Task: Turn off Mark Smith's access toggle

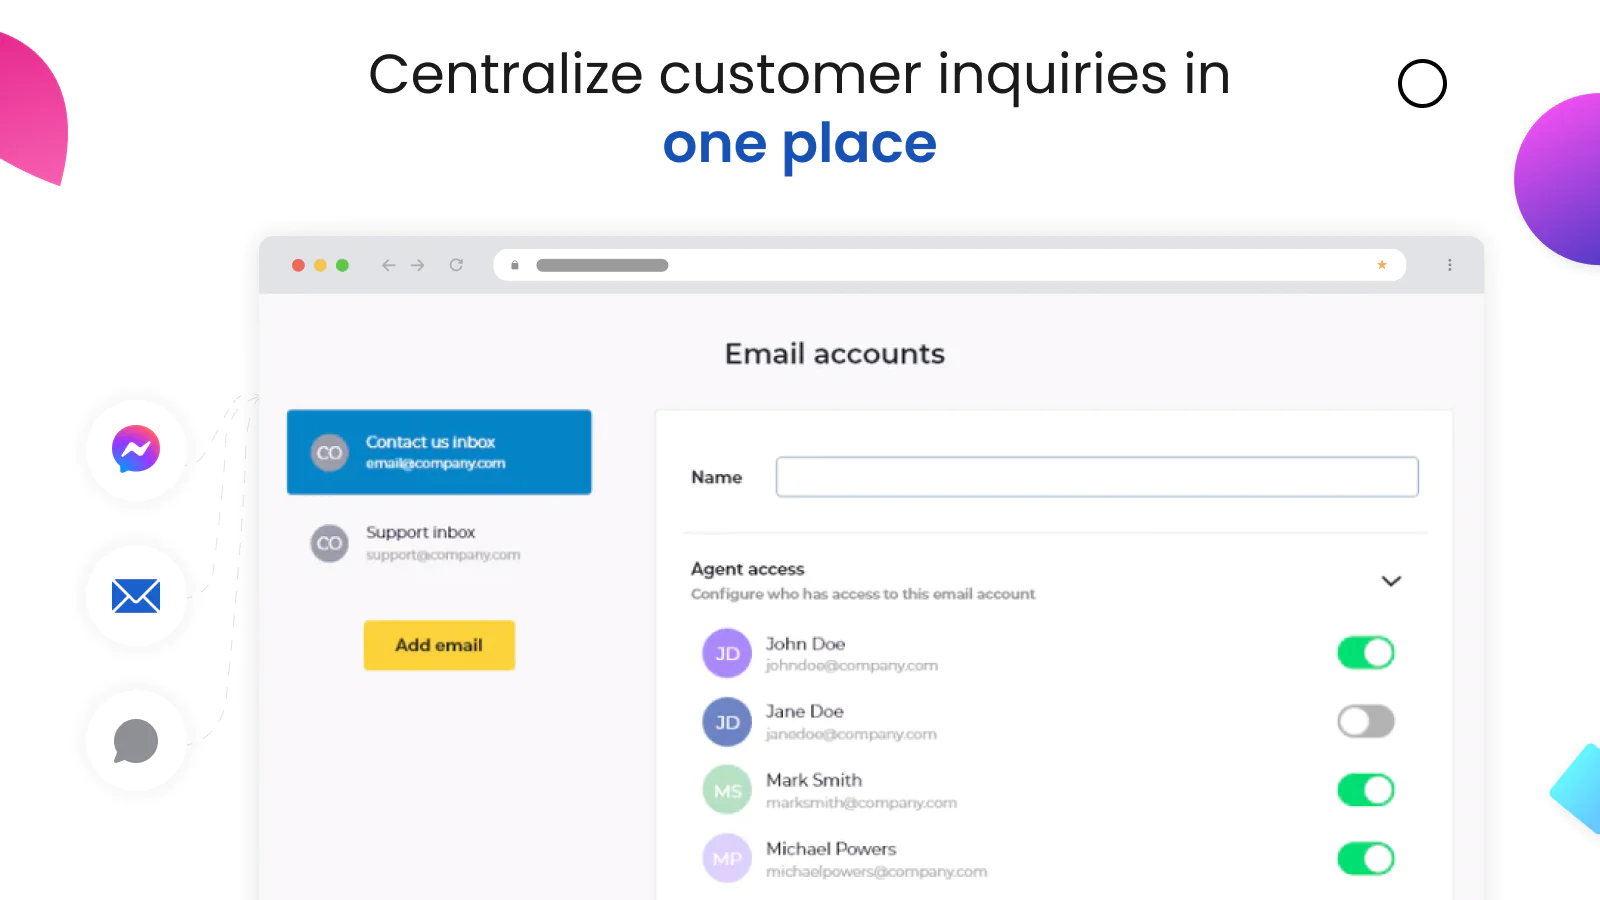Action: (x=1366, y=789)
